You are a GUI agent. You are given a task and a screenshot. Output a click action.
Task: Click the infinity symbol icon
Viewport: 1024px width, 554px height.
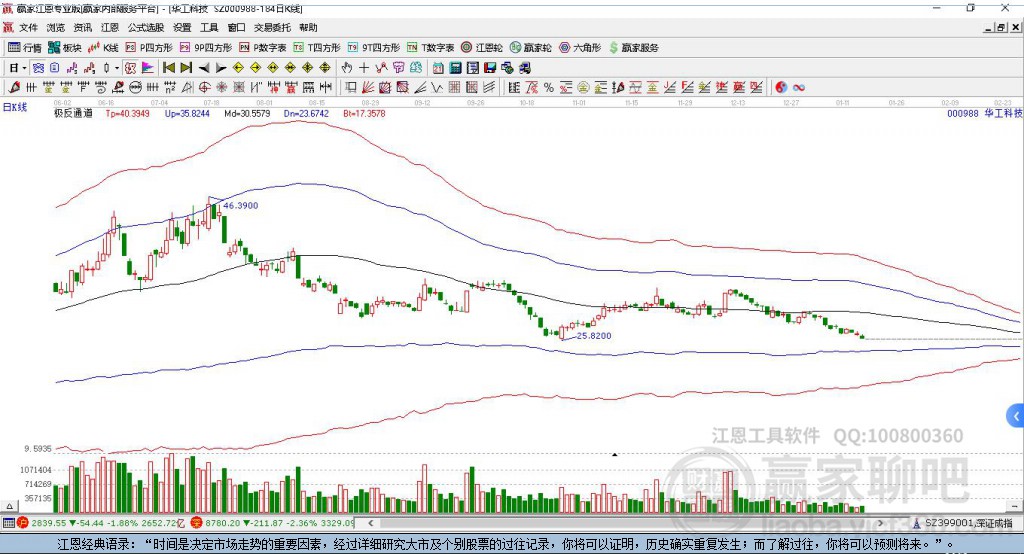(800, 88)
